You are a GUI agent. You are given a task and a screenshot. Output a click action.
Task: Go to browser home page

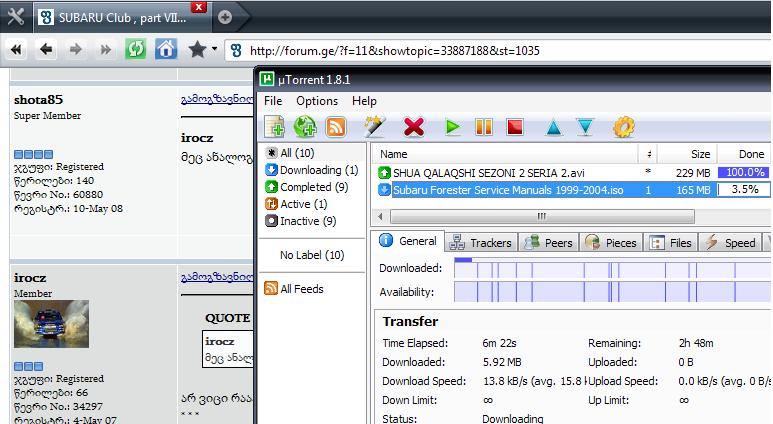[x=166, y=49]
